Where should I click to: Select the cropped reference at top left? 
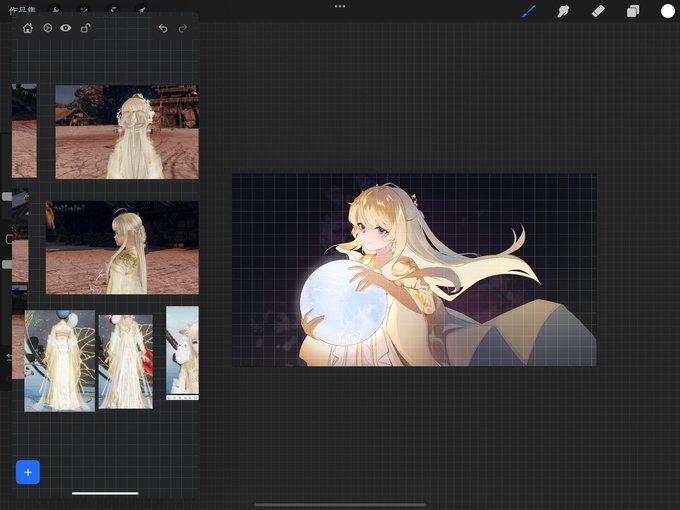(x=24, y=131)
